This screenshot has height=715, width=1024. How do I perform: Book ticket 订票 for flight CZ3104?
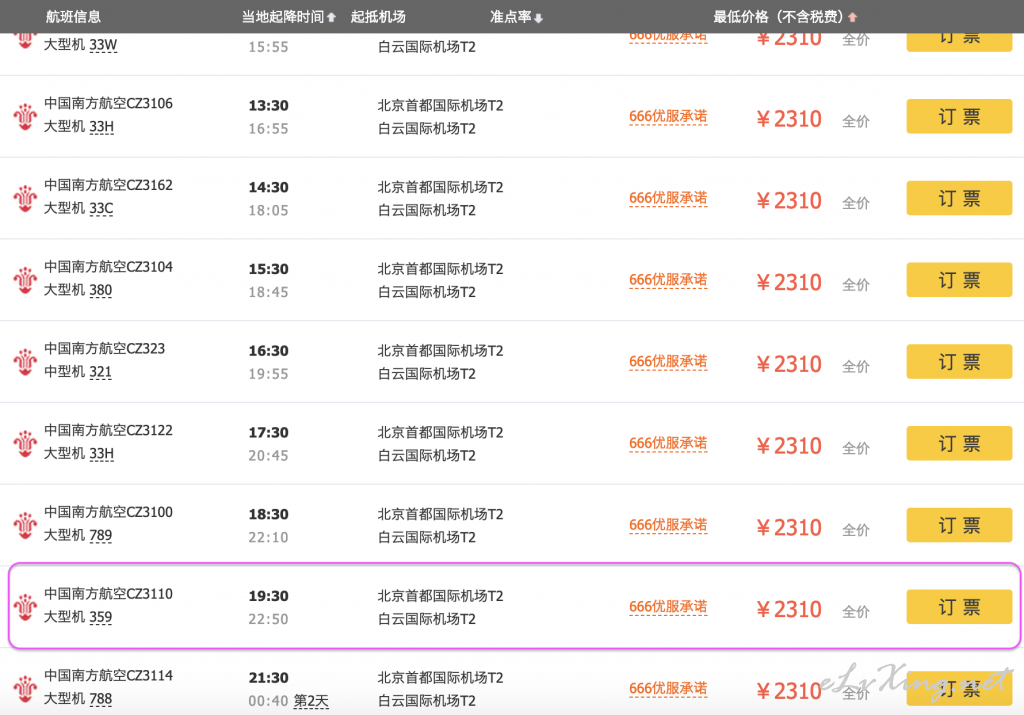[x=959, y=279]
